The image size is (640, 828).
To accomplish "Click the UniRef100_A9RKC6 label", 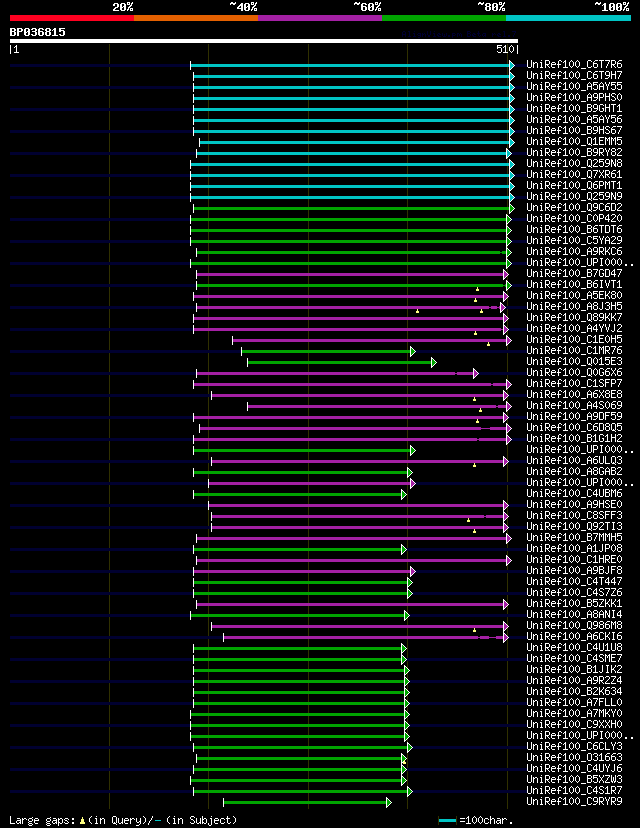I will point(574,252).
